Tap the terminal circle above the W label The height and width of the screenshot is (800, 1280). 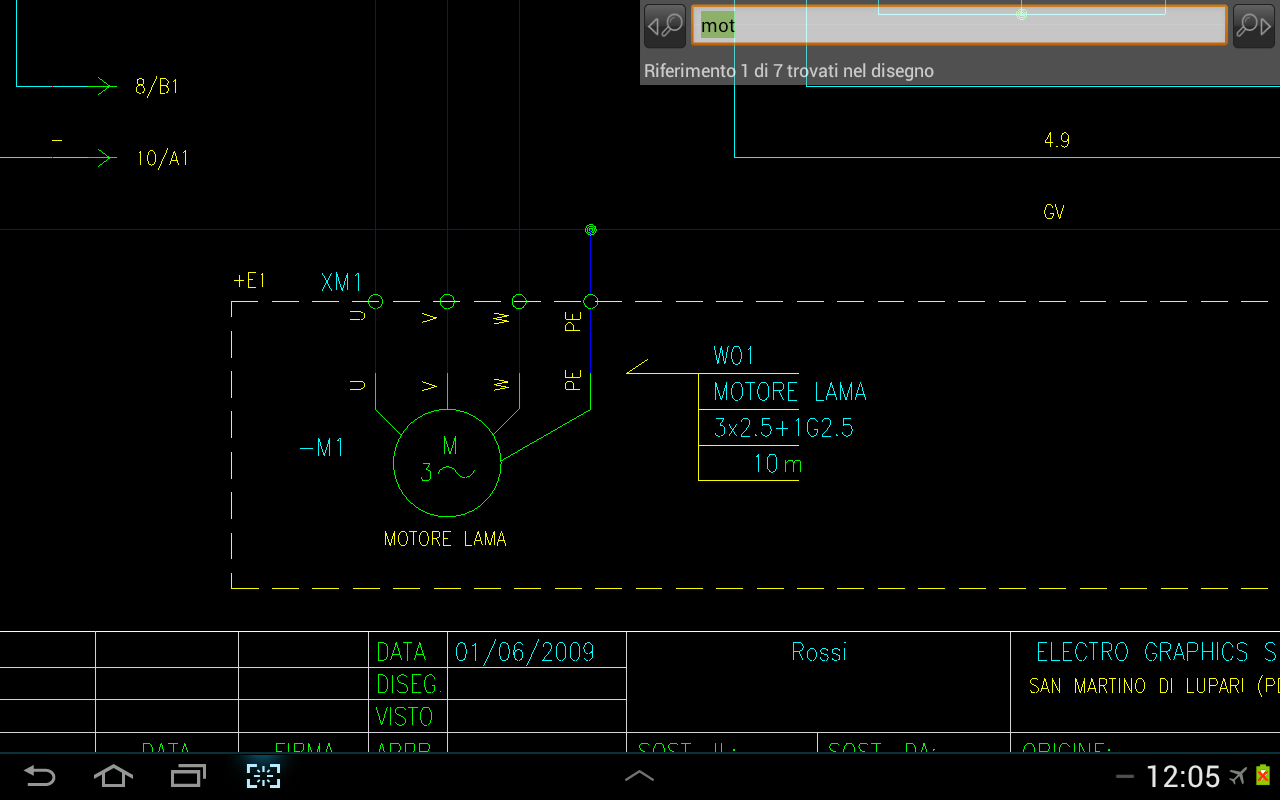(x=519, y=301)
